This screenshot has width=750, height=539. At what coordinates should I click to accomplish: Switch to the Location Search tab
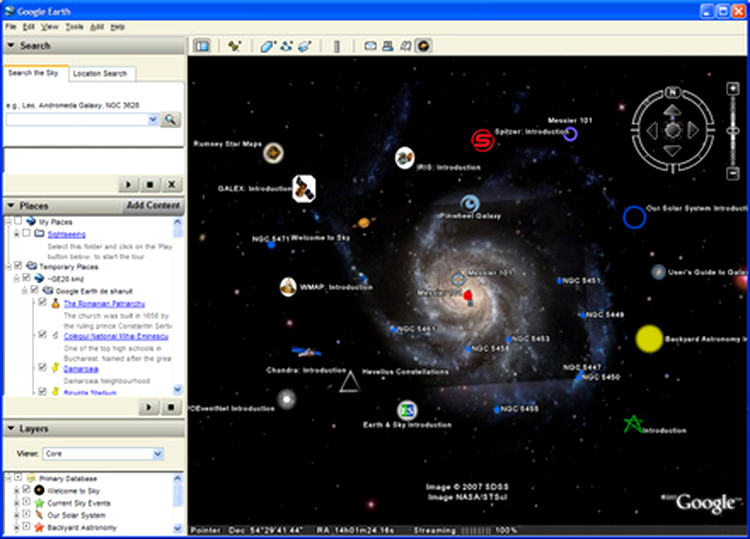click(x=100, y=74)
